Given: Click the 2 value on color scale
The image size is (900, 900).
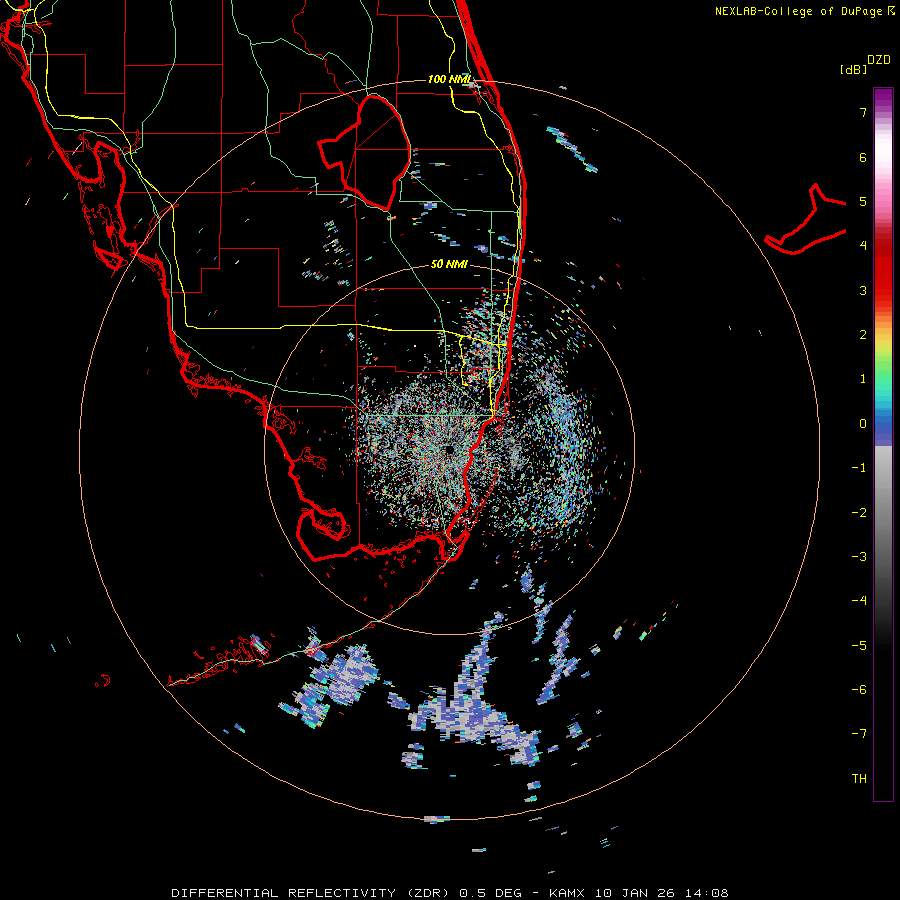Looking at the screenshot, I should (863, 335).
